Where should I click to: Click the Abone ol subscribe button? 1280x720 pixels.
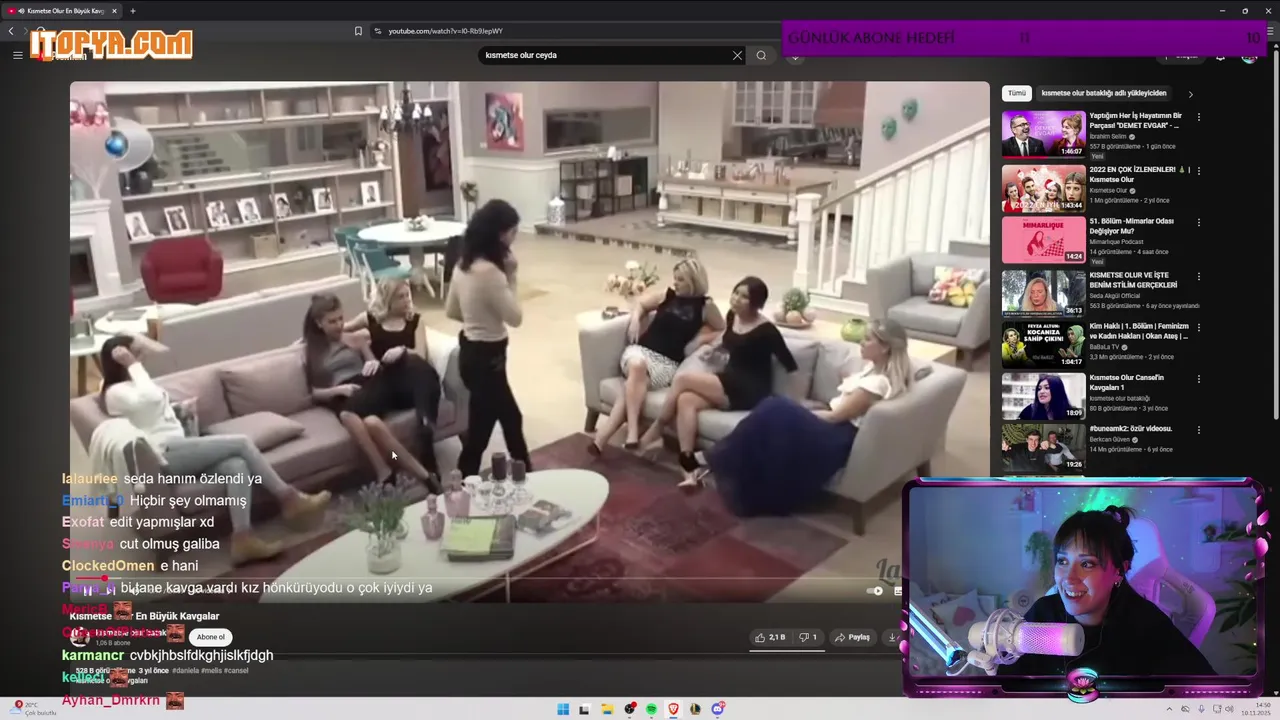coord(211,637)
